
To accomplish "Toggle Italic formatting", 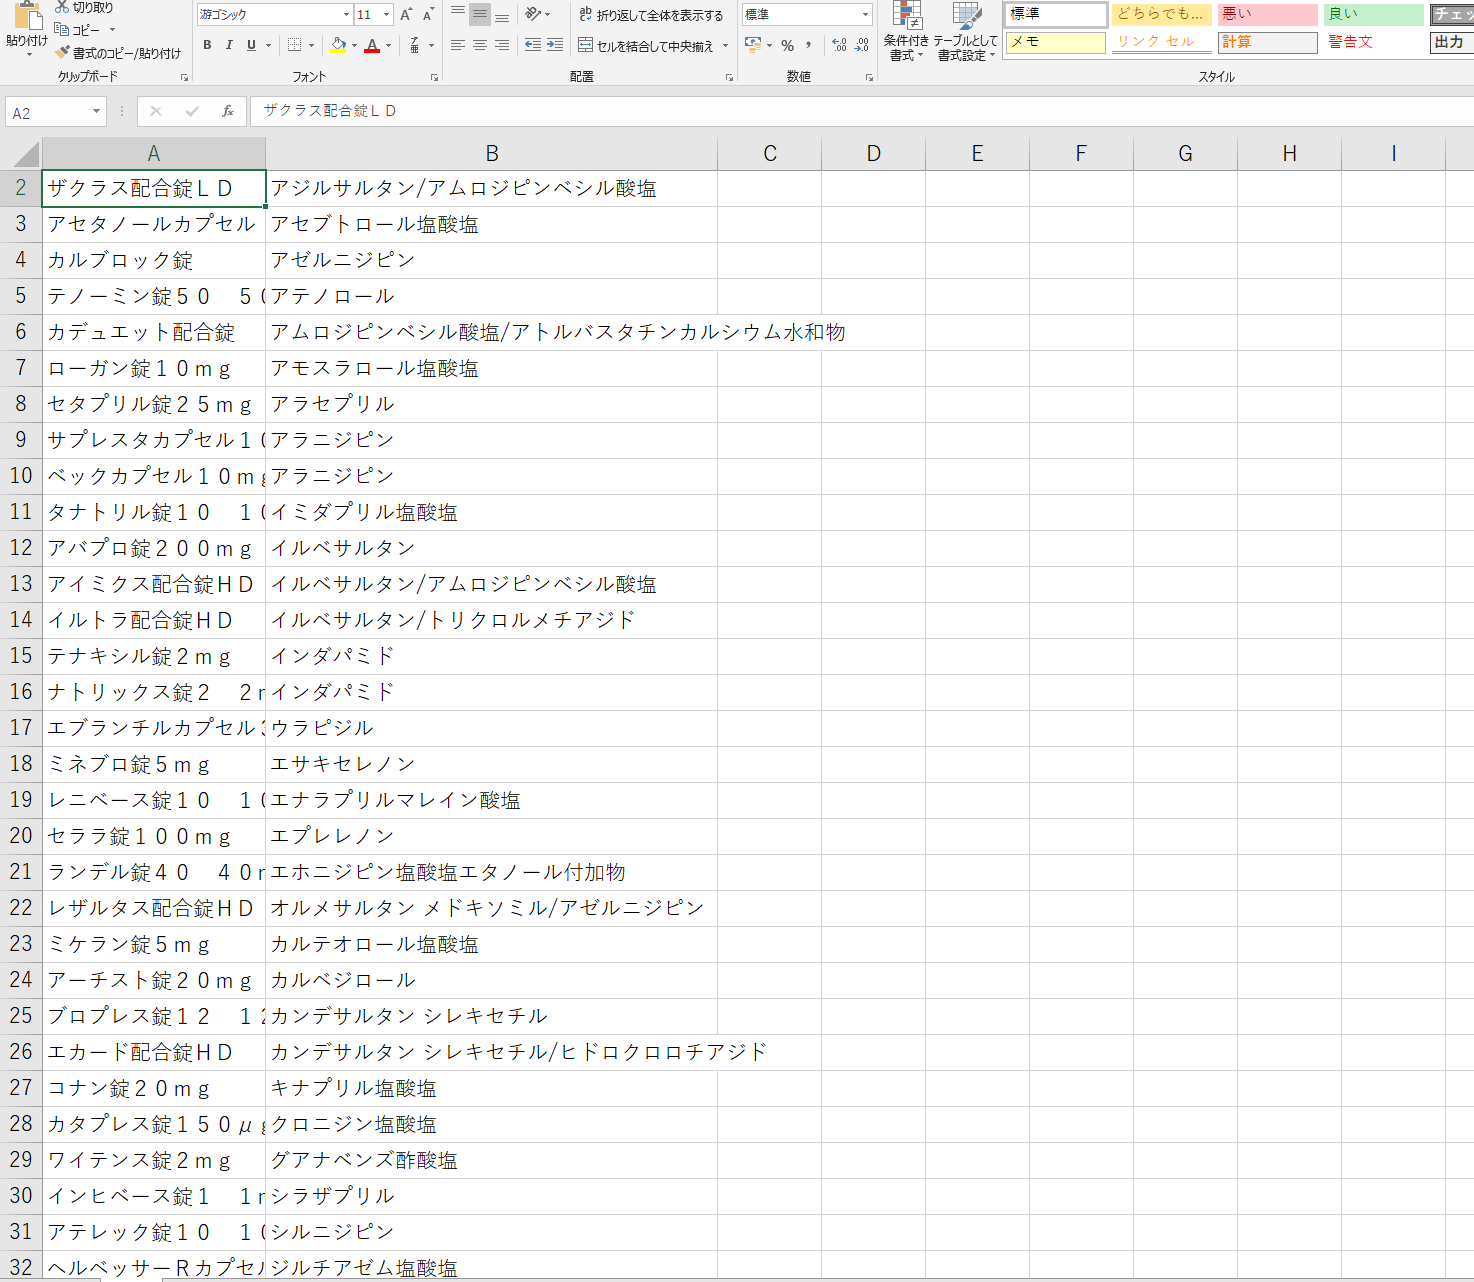I will [229, 45].
